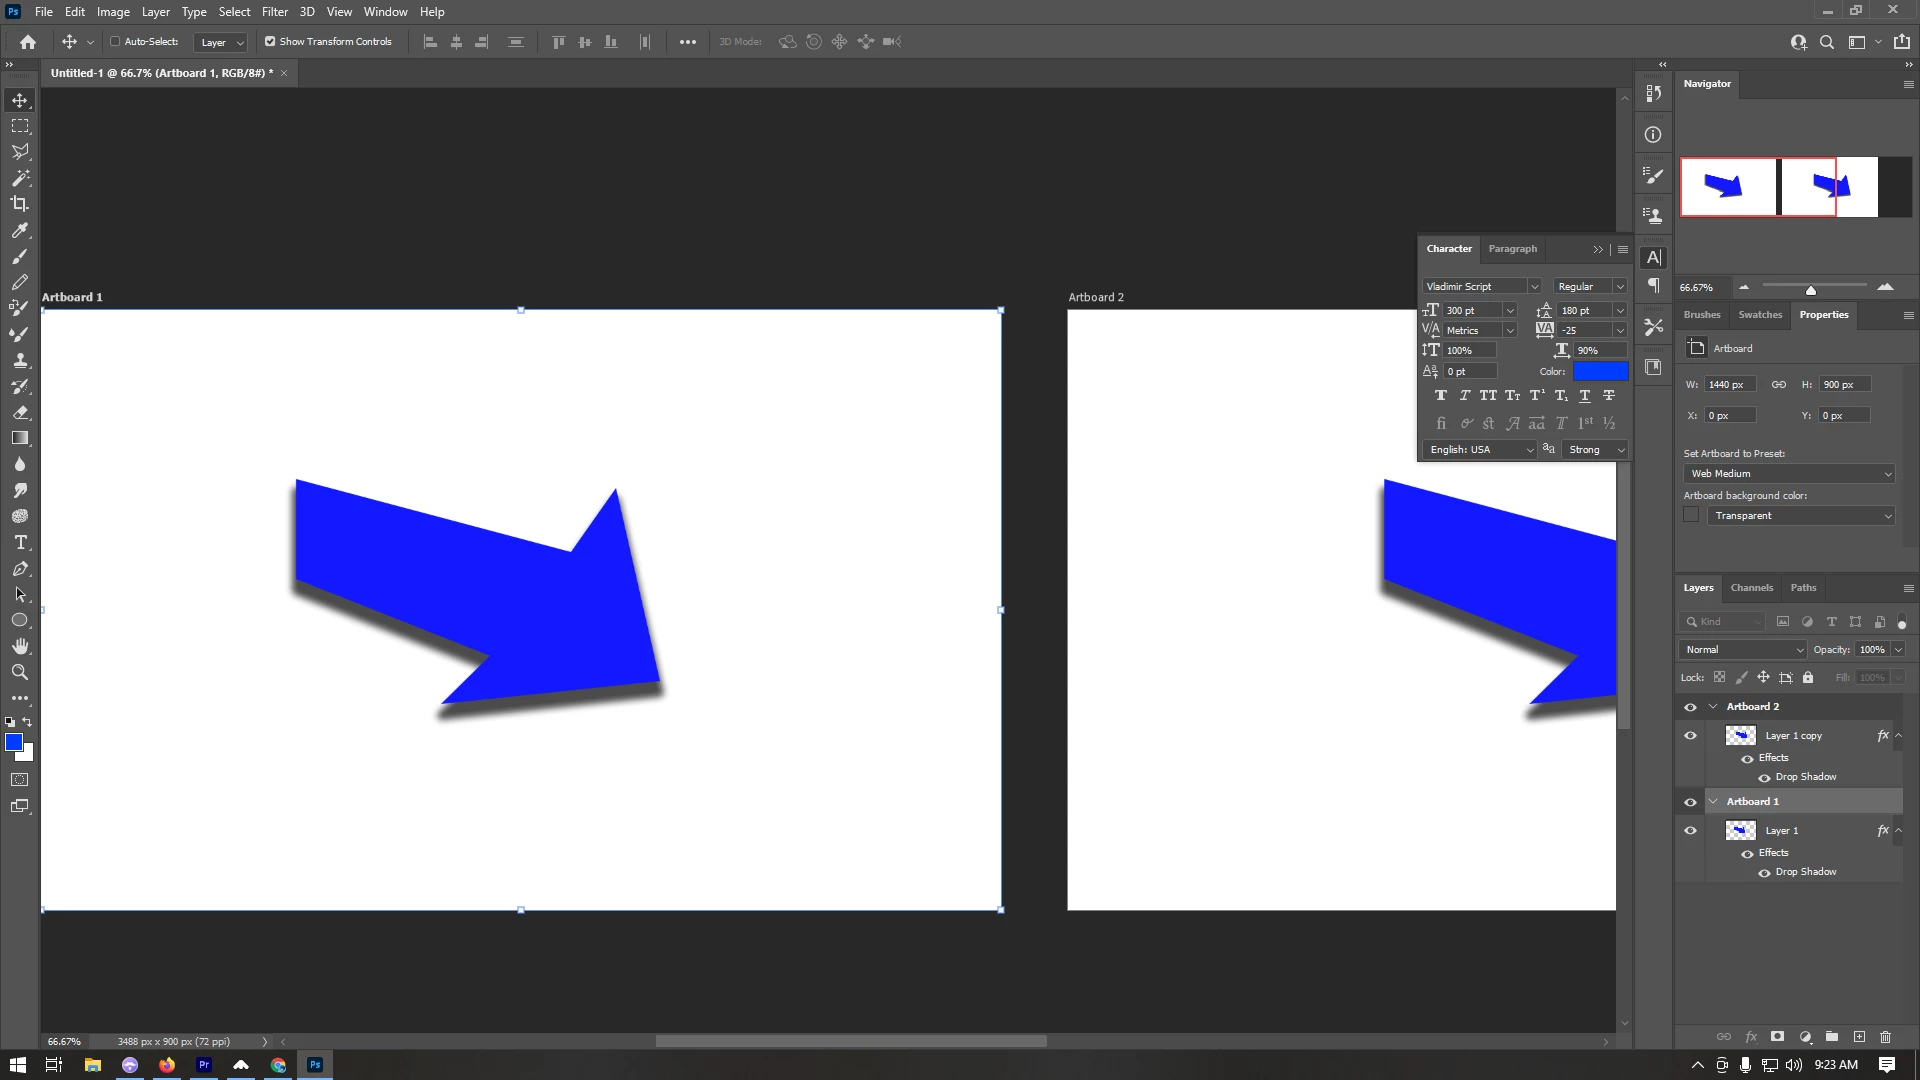The image size is (1920, 1080).
Task: Select the Horizontal Type tool
Action: tap(20, 542)
